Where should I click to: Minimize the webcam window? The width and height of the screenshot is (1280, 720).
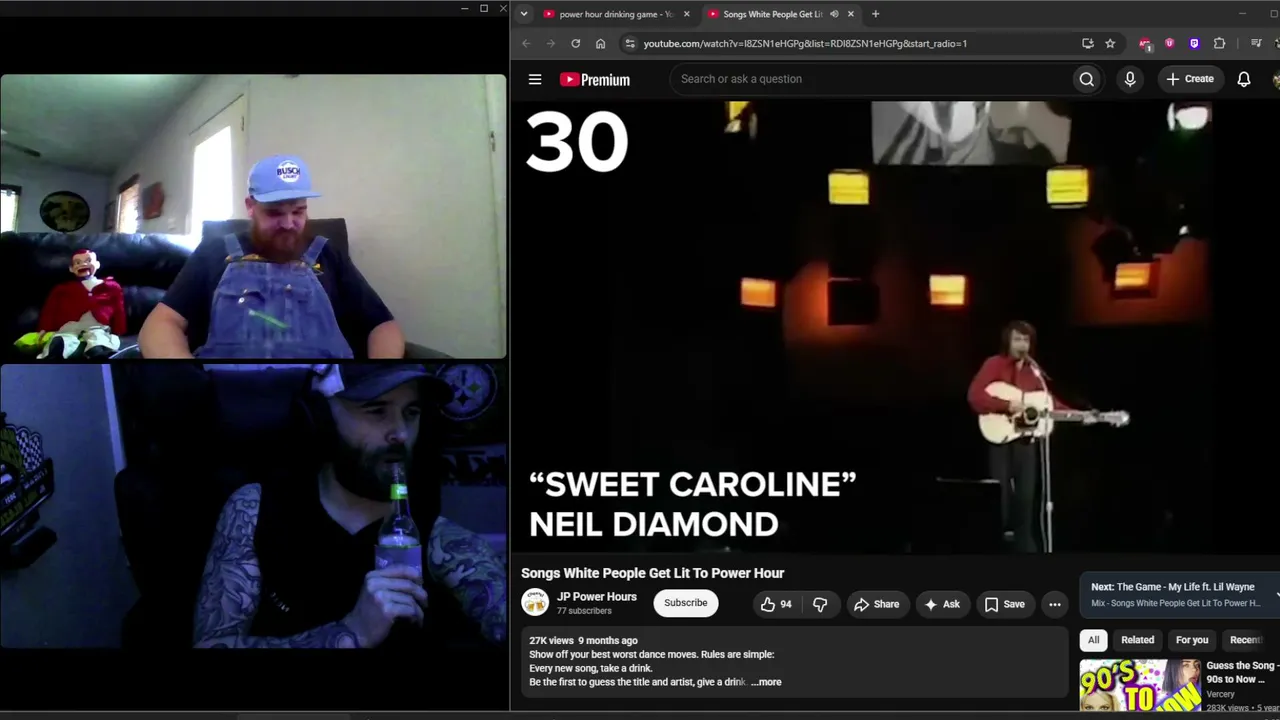coord(465,9)
